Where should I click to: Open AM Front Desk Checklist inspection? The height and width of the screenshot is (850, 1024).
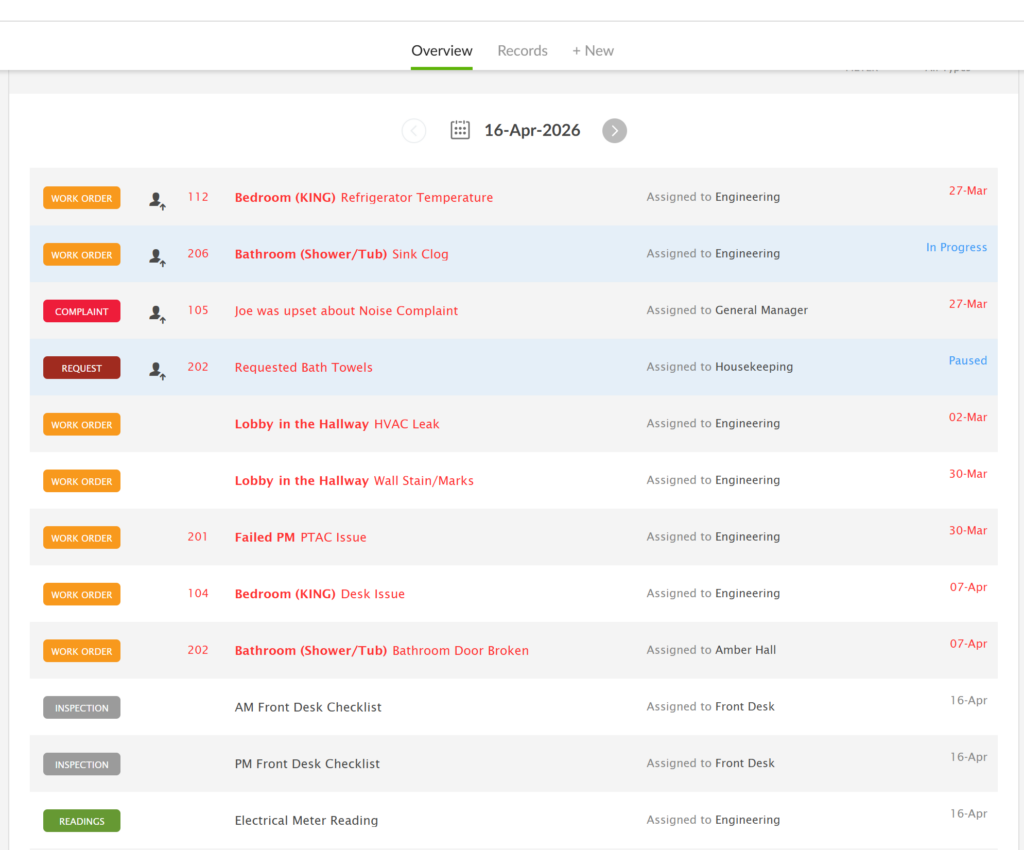click(308, 707)
